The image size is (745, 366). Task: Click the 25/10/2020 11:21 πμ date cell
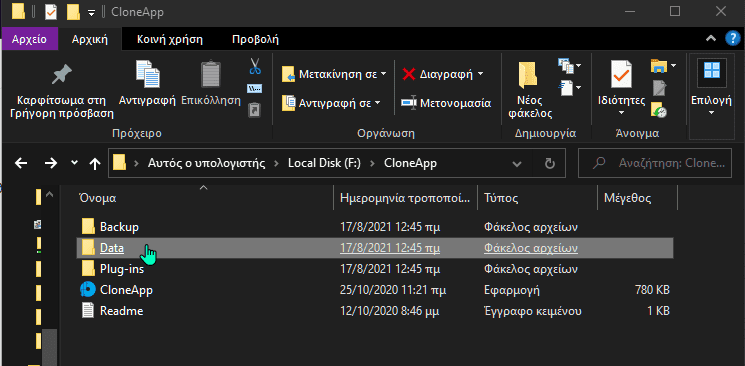tap(393, 289)
